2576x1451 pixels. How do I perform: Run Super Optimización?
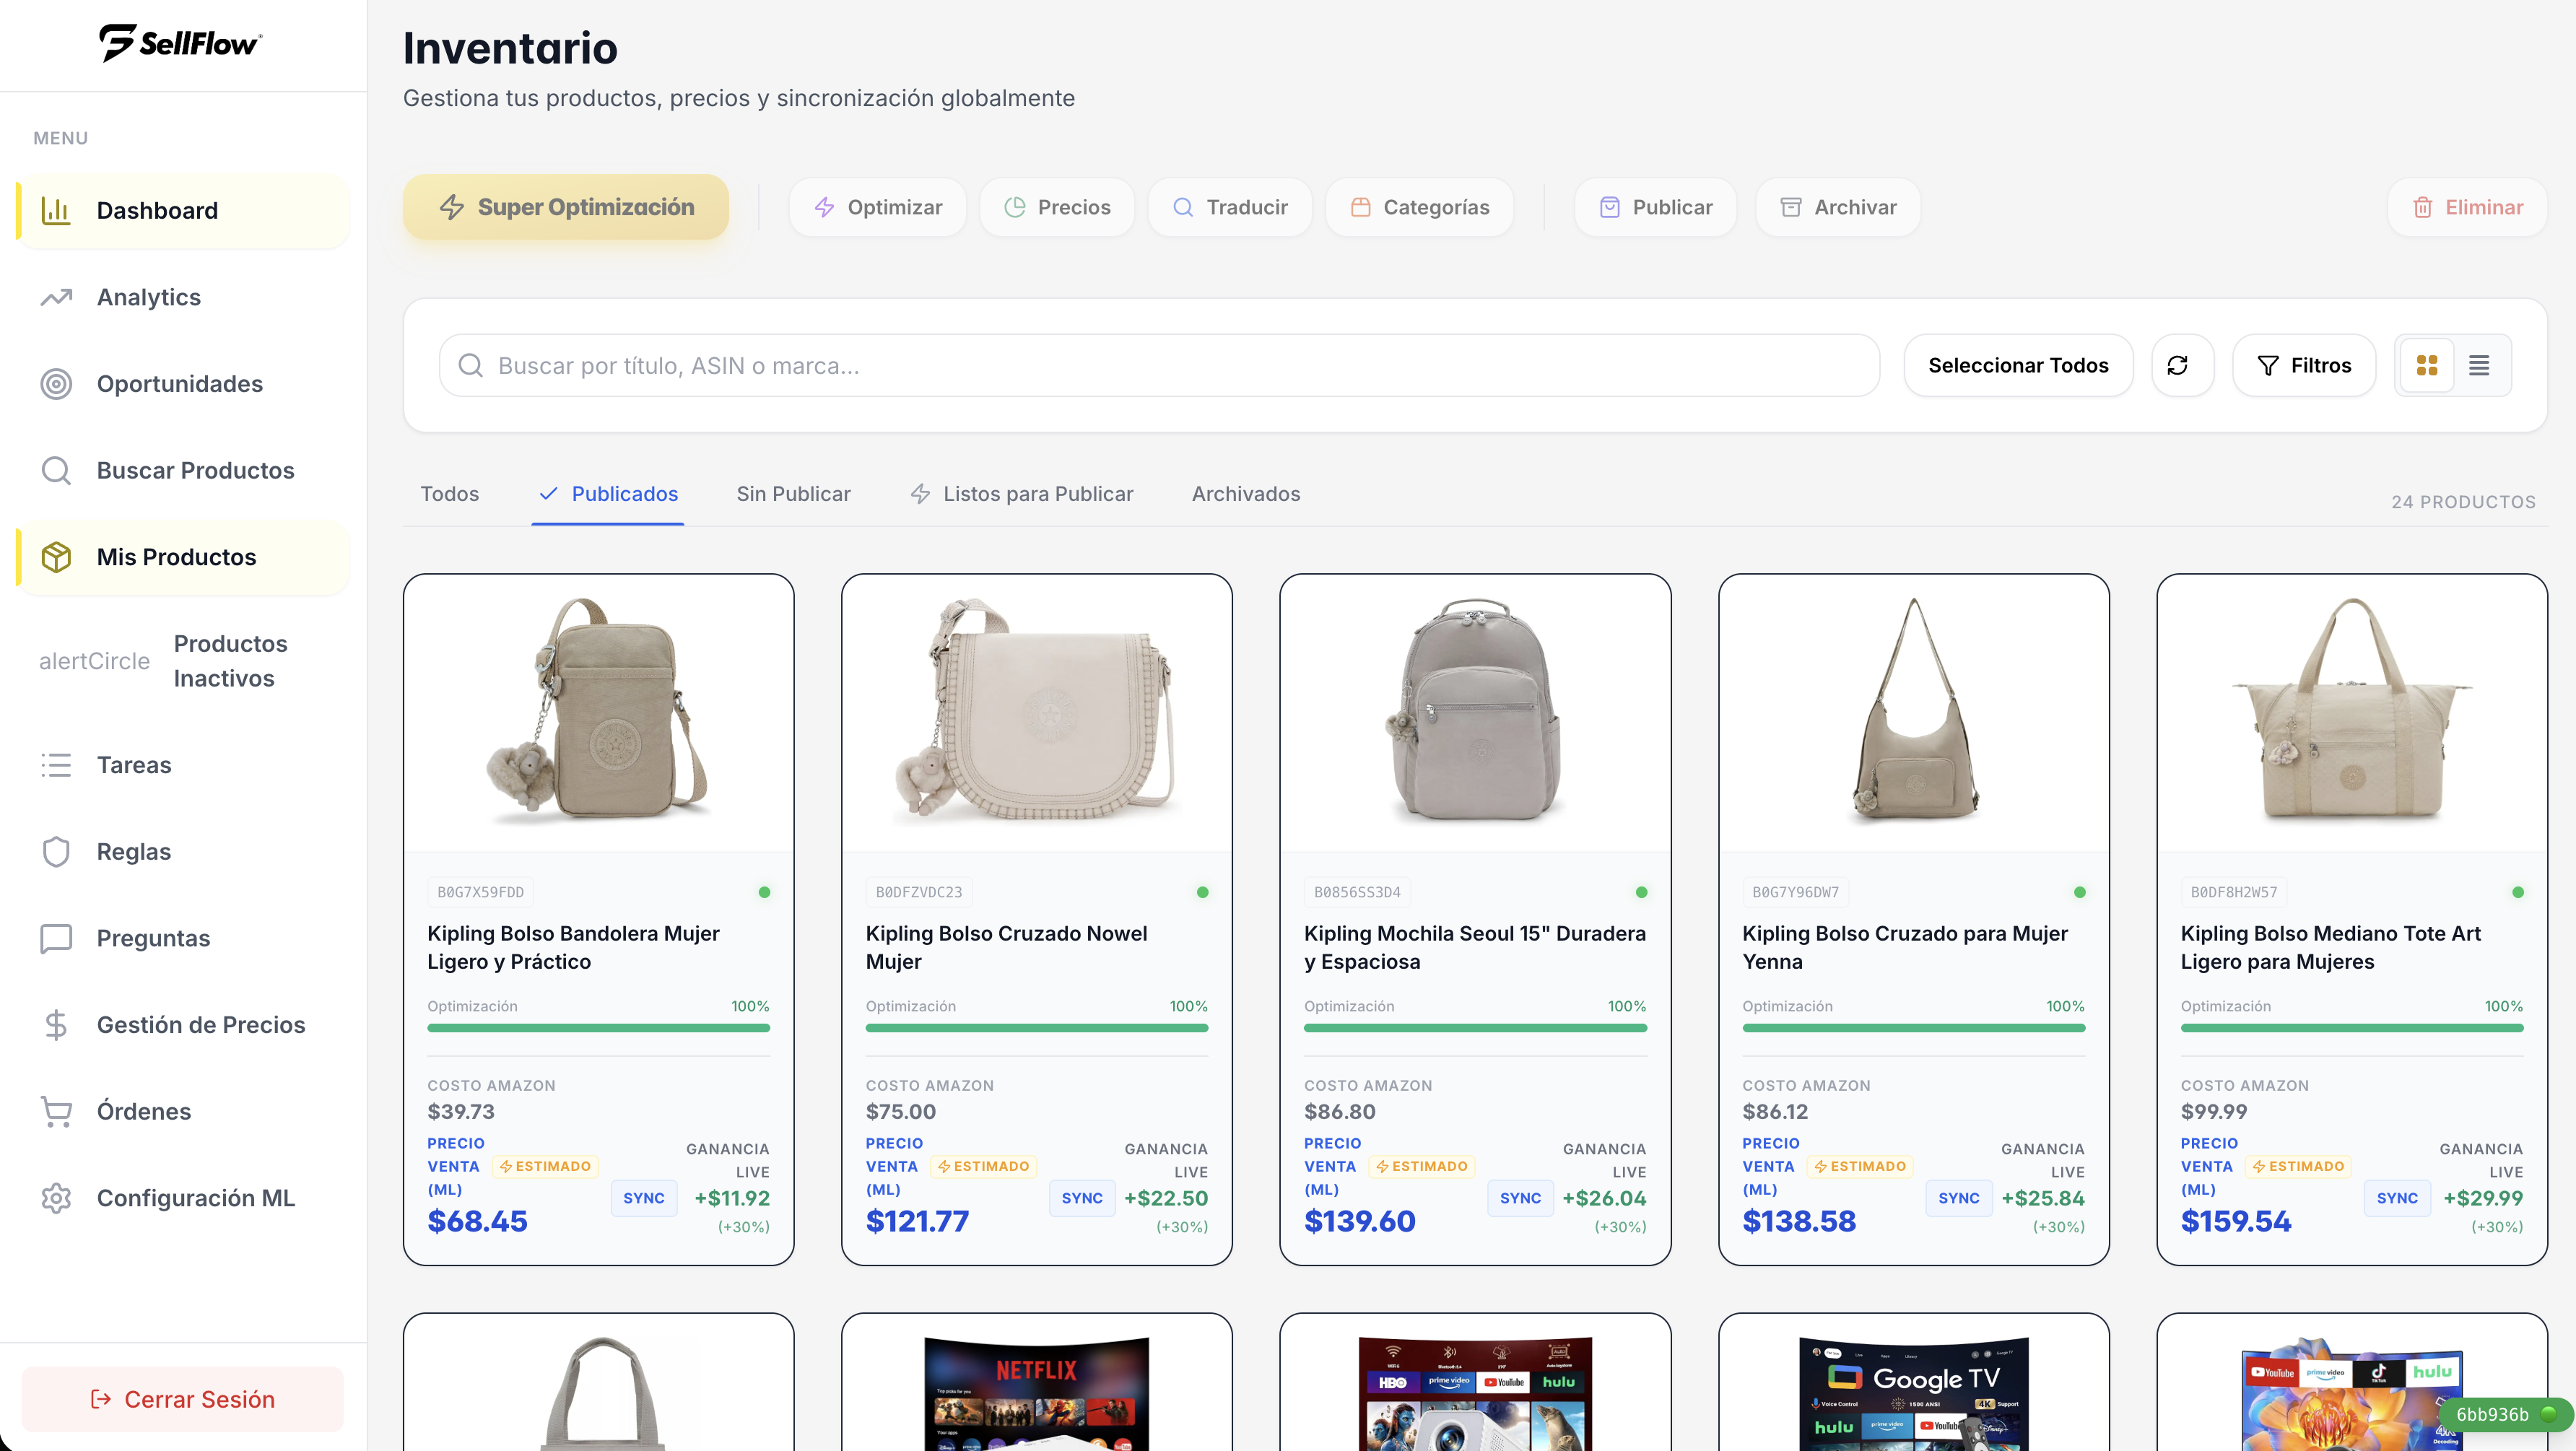pyautogui.click(x=566, y=207)
